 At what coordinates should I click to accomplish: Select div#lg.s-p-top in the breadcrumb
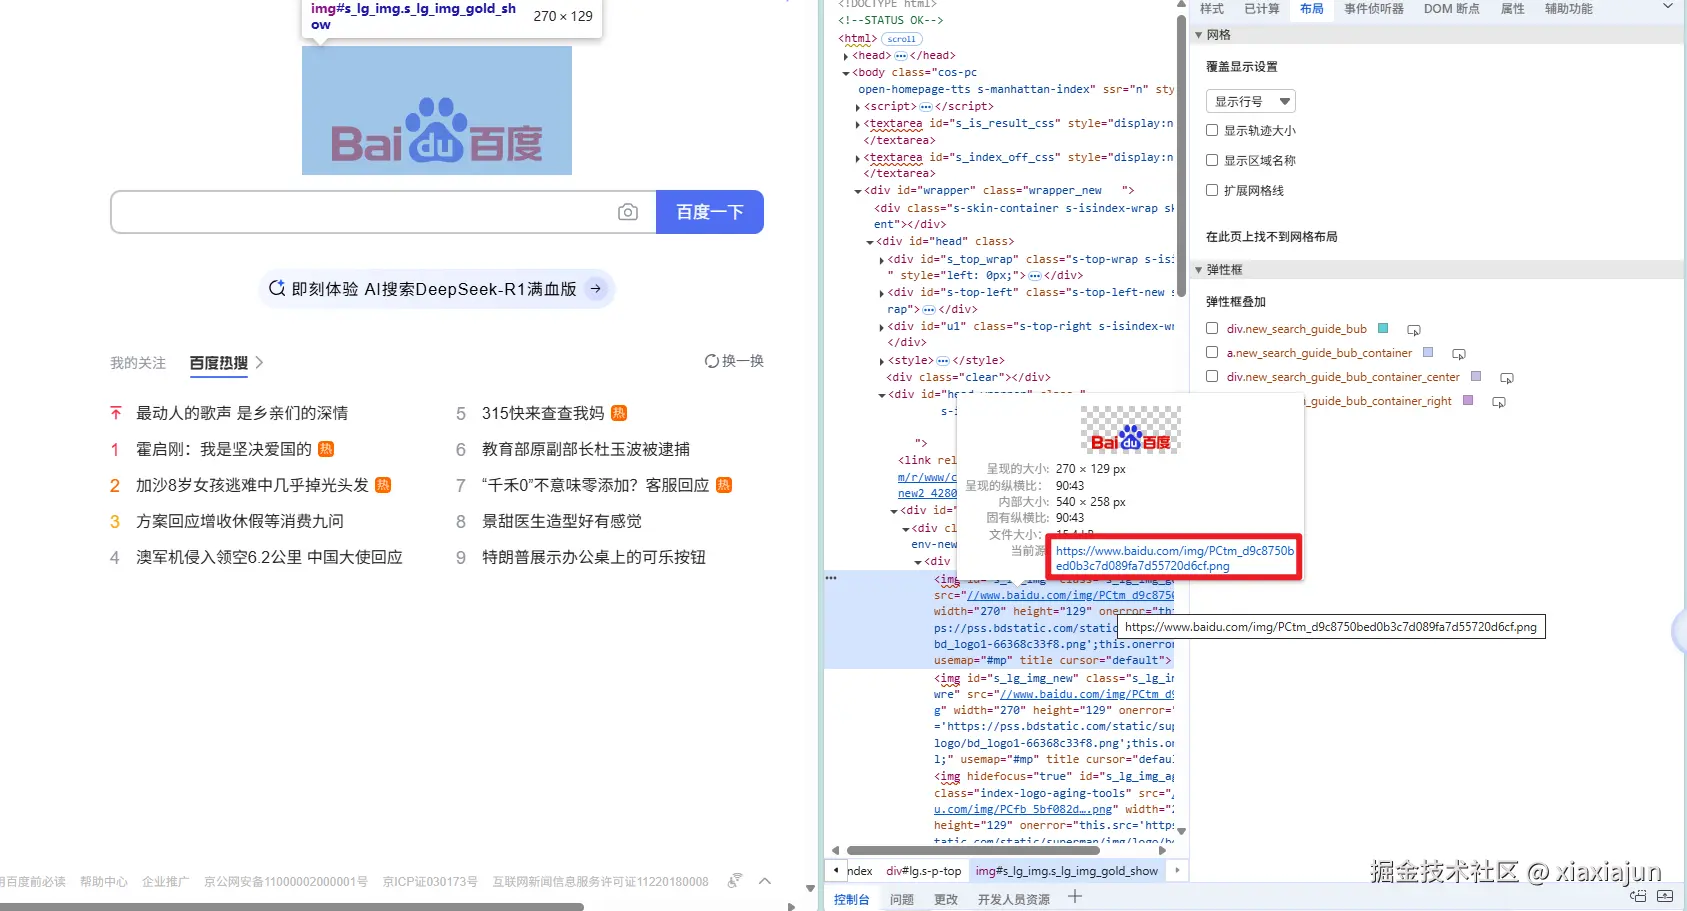pos(924,871)
